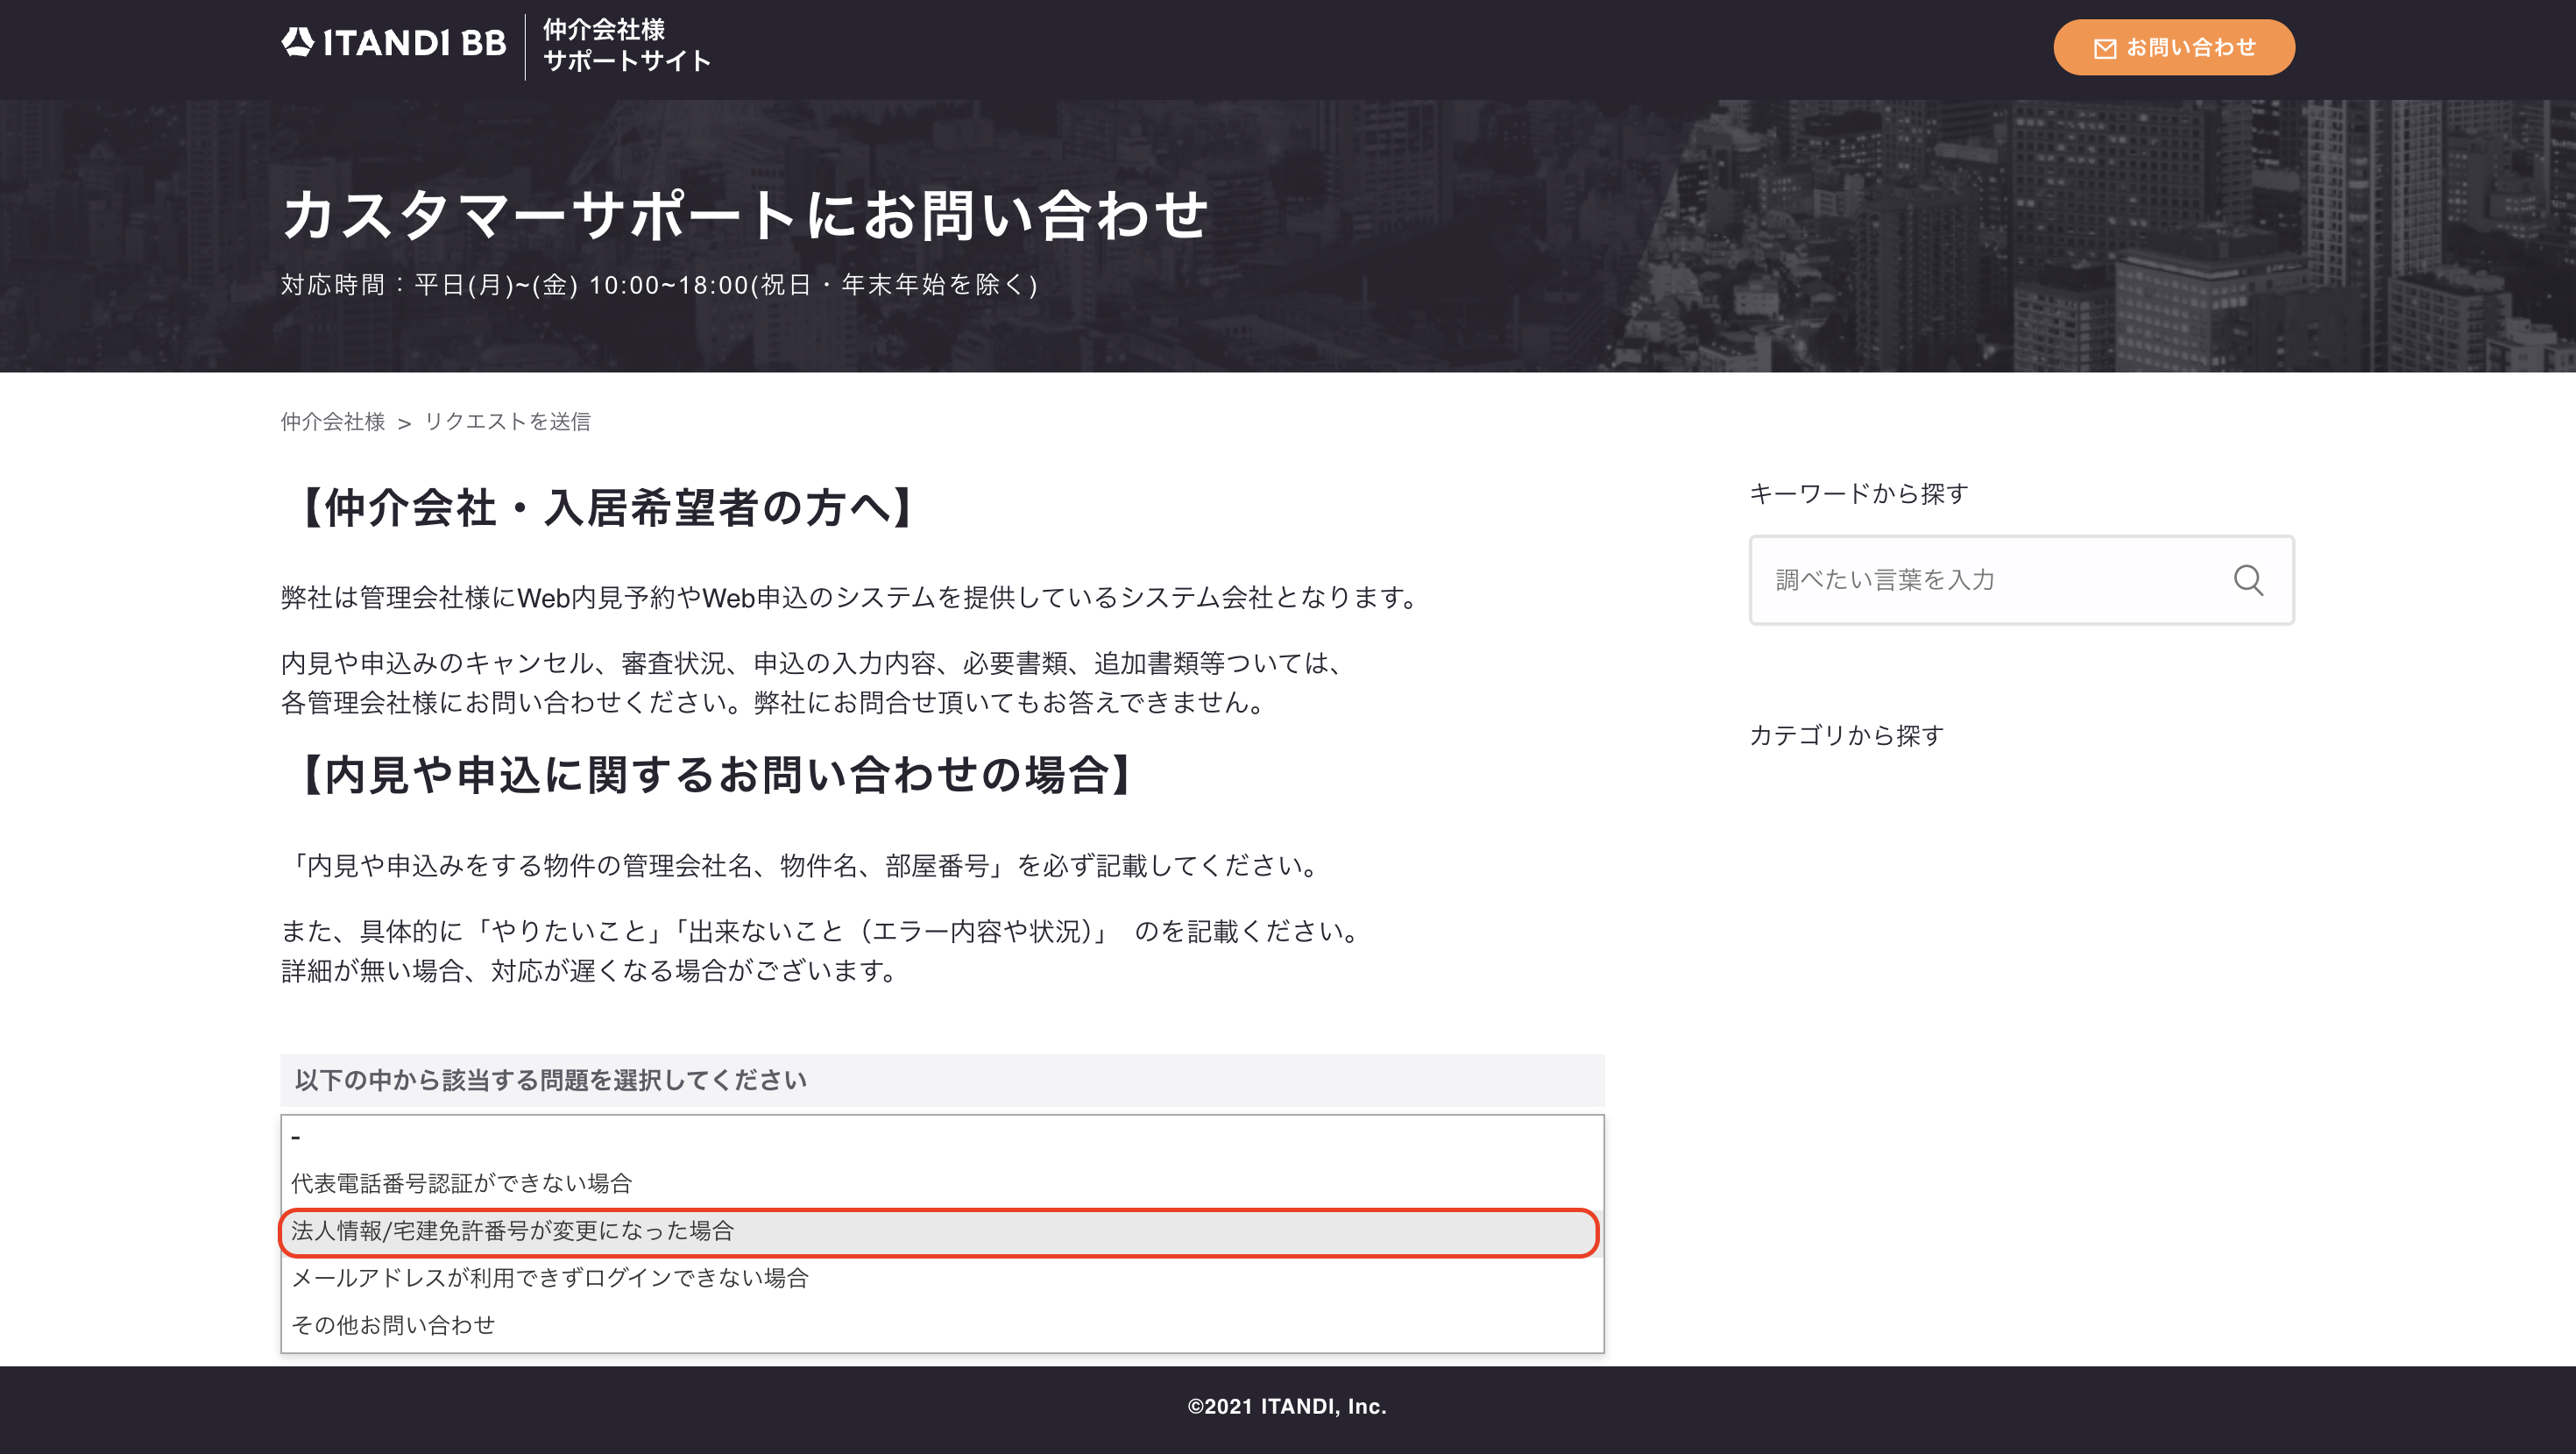The image size is (2576, 1454).
Task: Click the ITANDI BB logo
Action: (394, 43)
